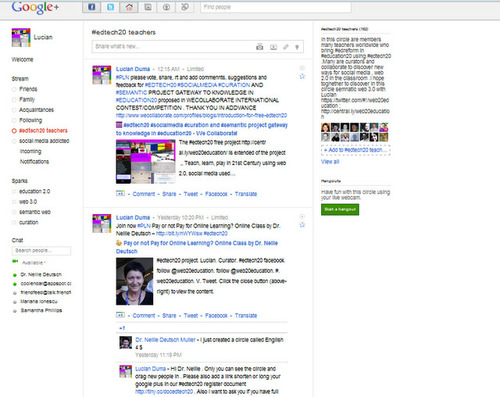Open the Incoming stream
The width and height of the screenshot is (500, 397).
click(x=31, y=151)
